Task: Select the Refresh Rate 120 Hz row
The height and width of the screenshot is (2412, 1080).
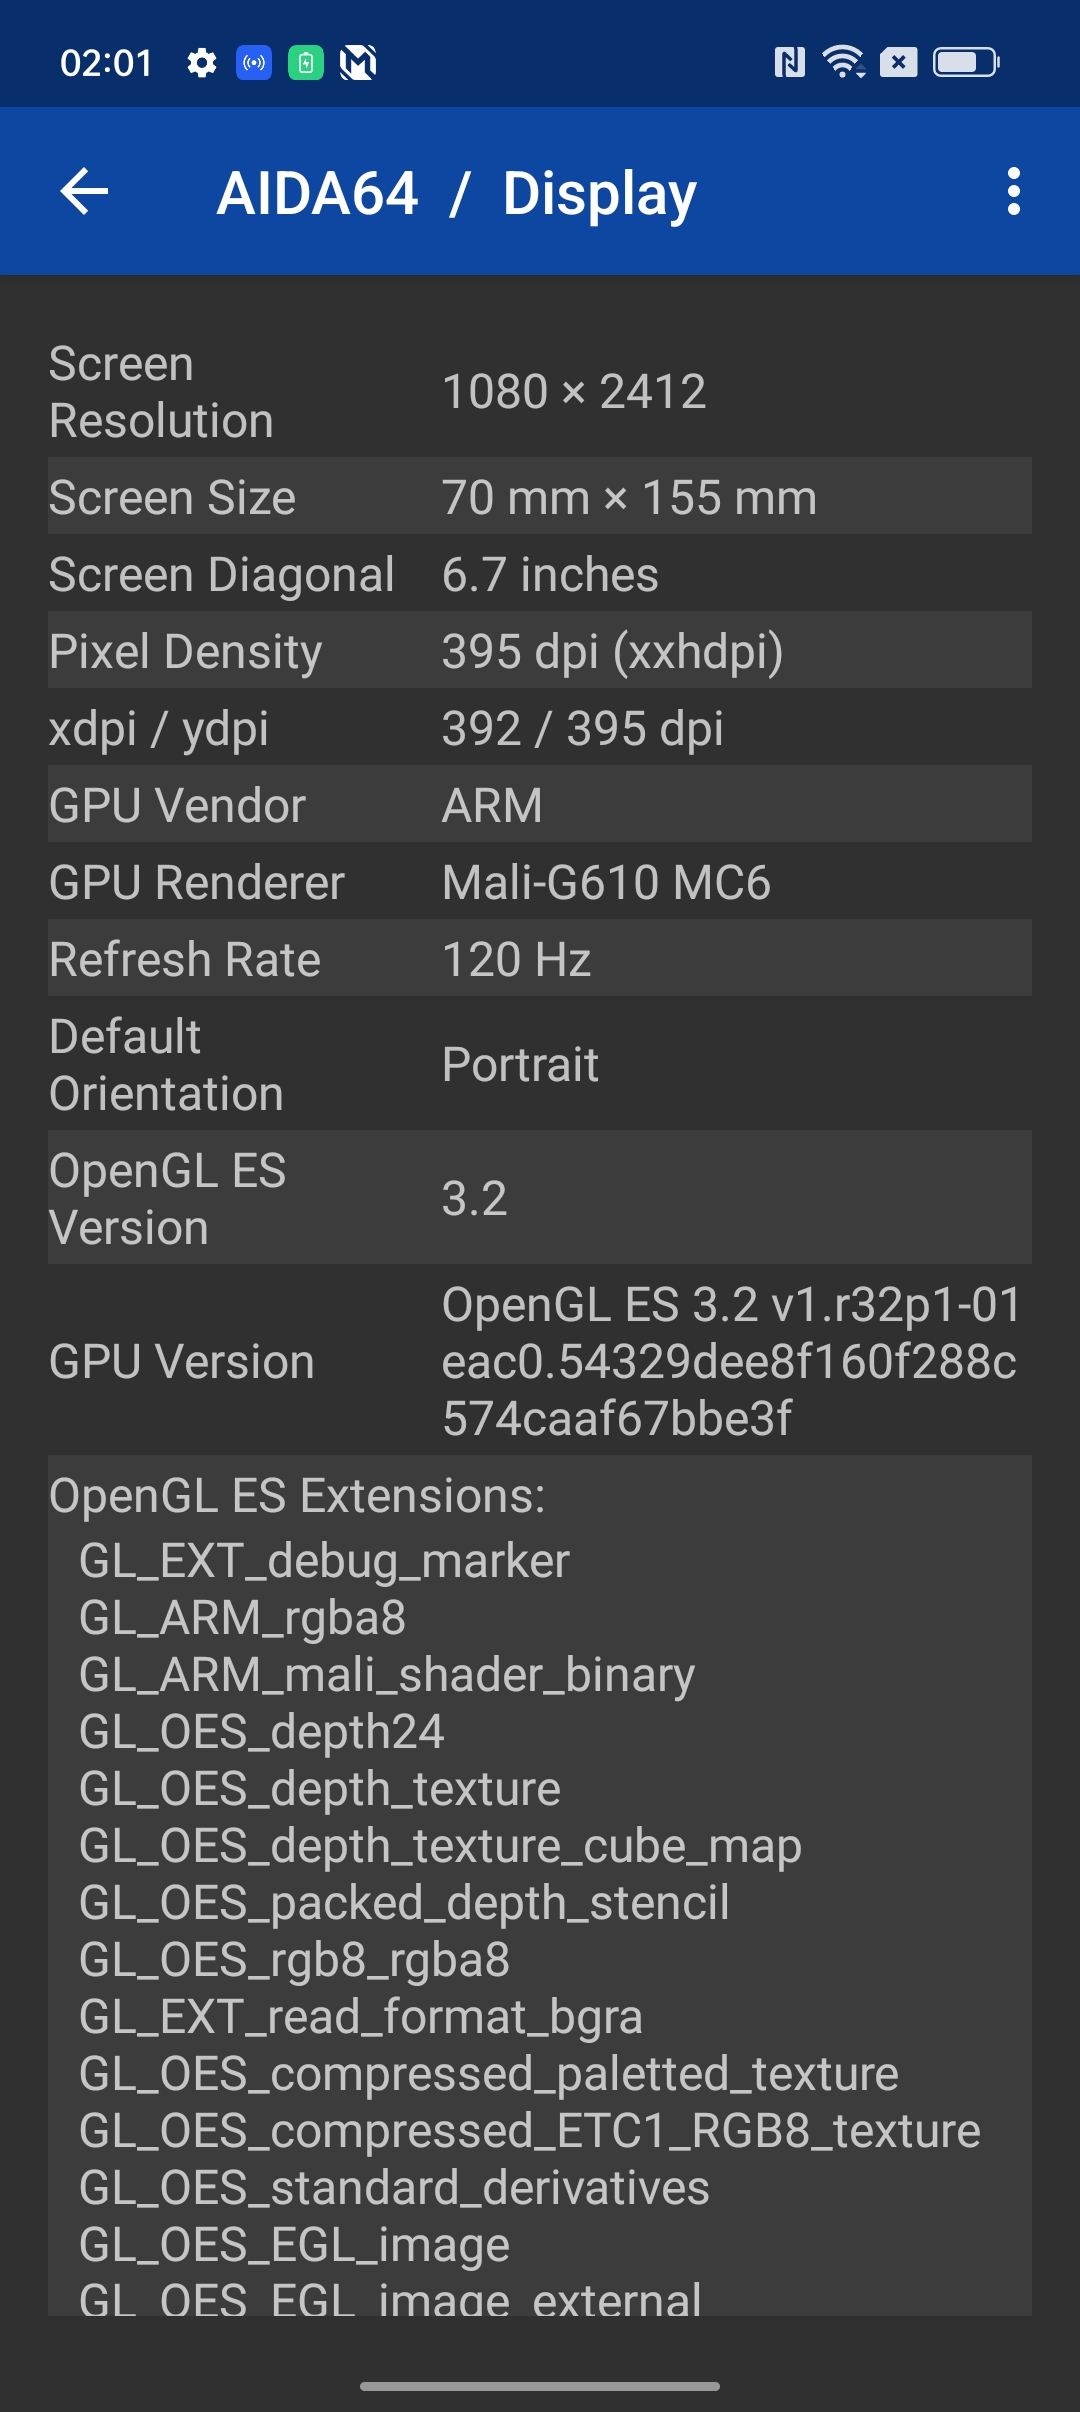Action: pyautogui.click(x=540, y=960)
